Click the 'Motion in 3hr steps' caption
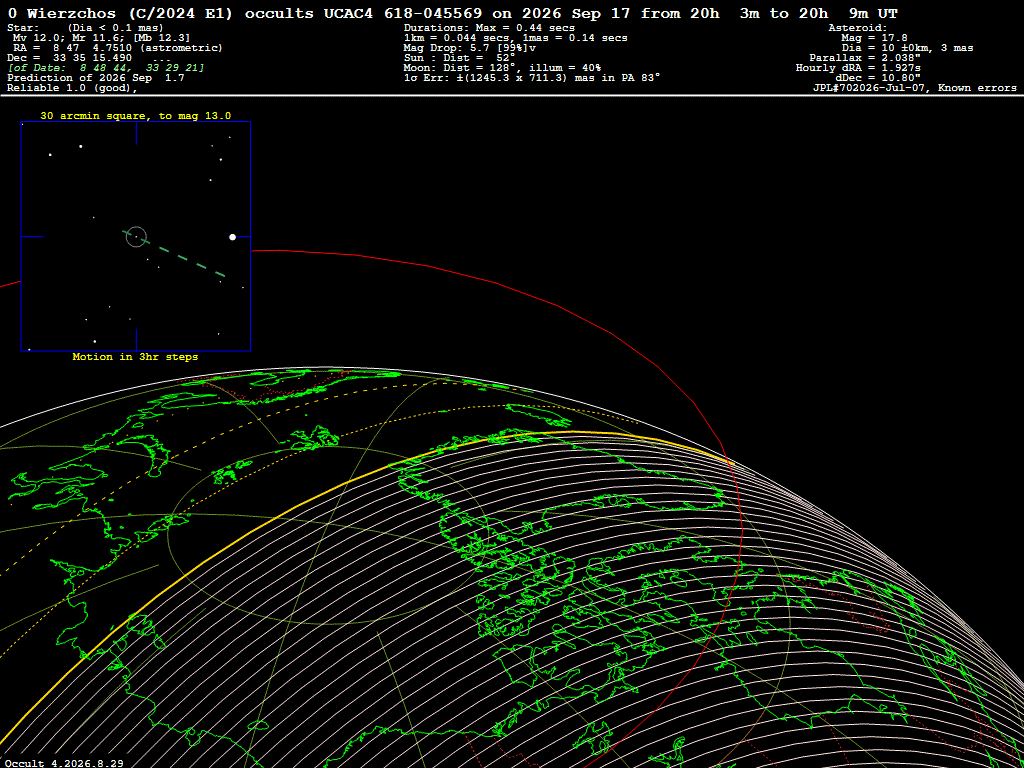 (x=135, y=357)
